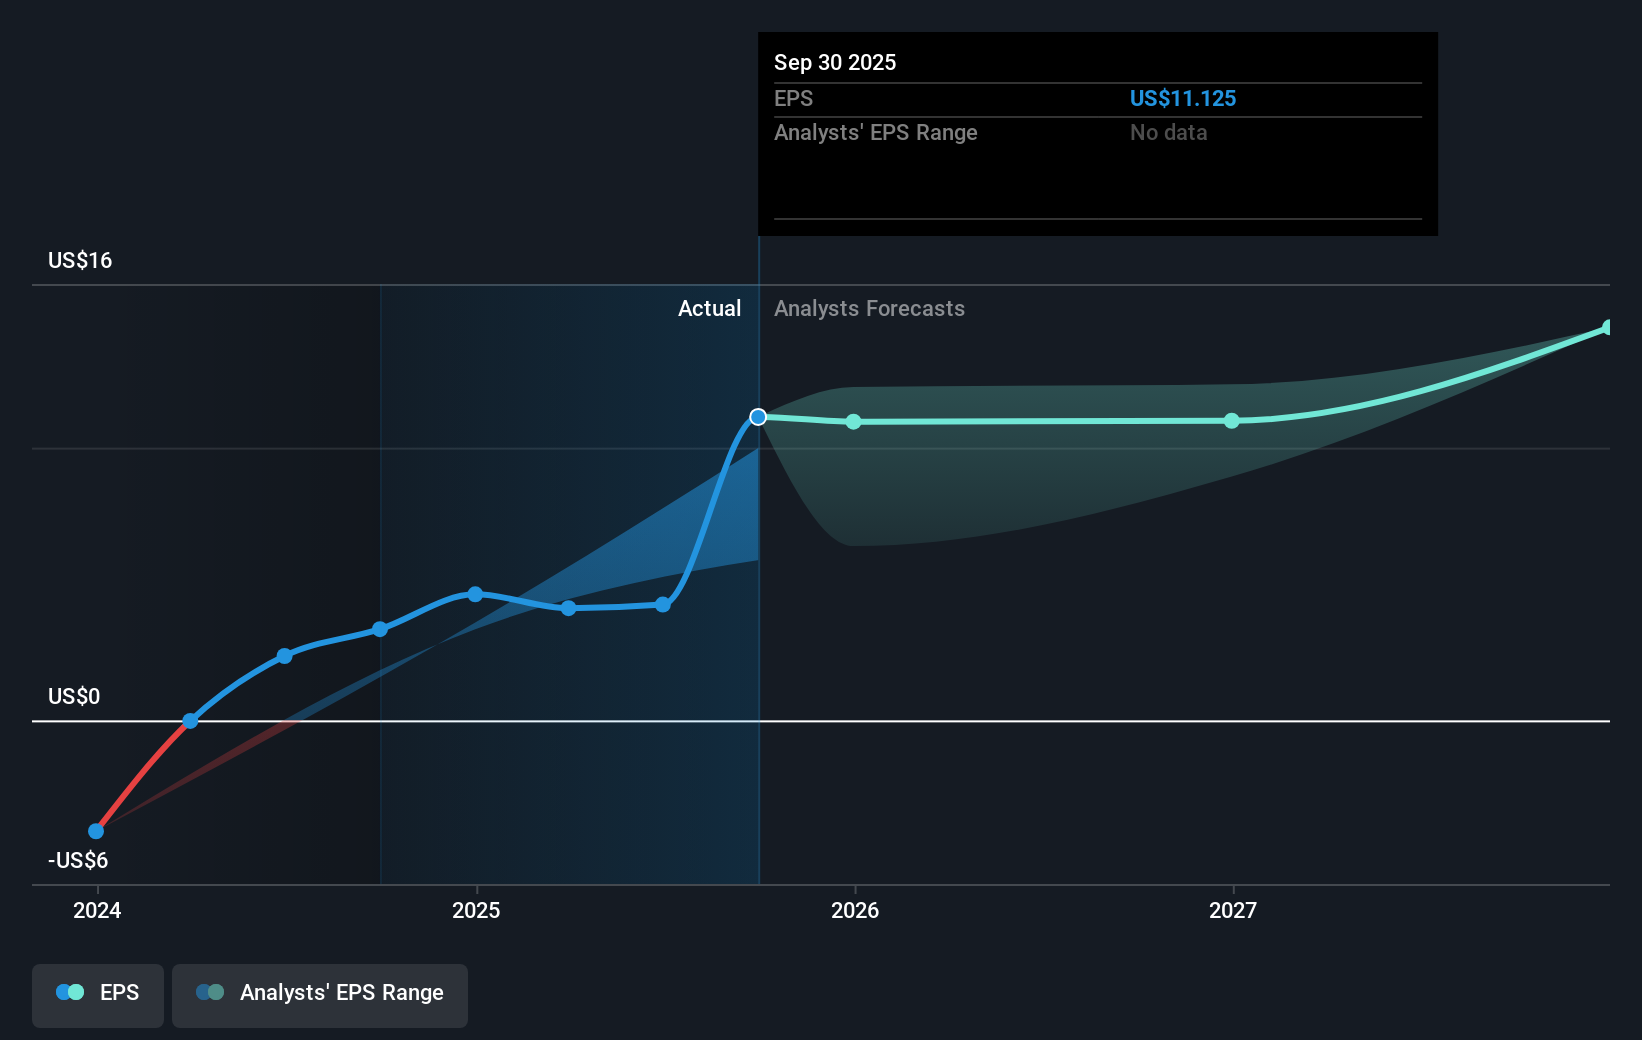This screenshot has height=1040, width=1642.
Task: Click the mid-2025 dip data point
Action: (x=567, y=607)
